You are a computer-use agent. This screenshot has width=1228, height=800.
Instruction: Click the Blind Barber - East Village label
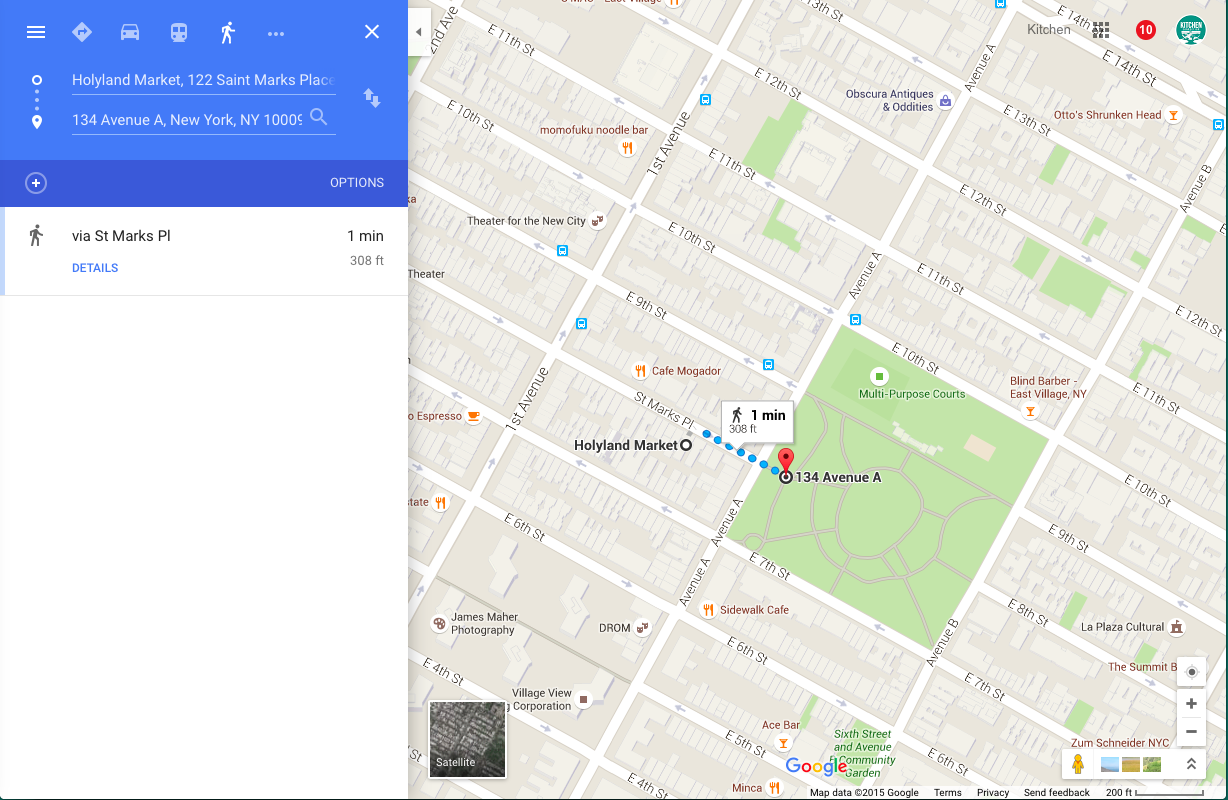(x=1047, y=388)
